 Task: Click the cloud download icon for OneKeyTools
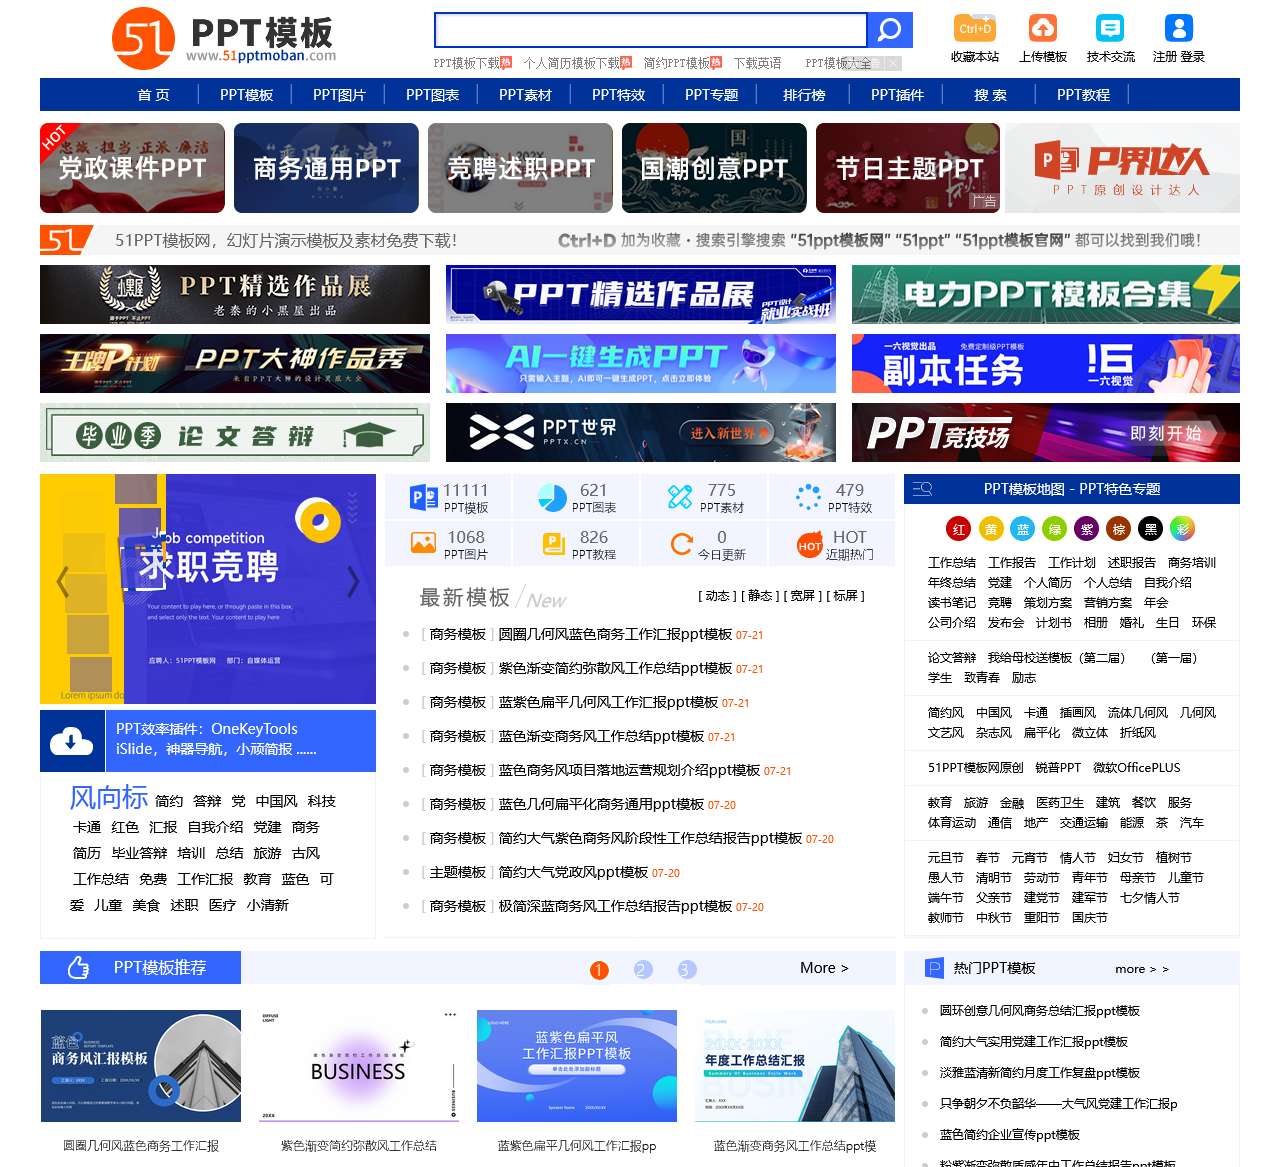[x=72, y=741]
